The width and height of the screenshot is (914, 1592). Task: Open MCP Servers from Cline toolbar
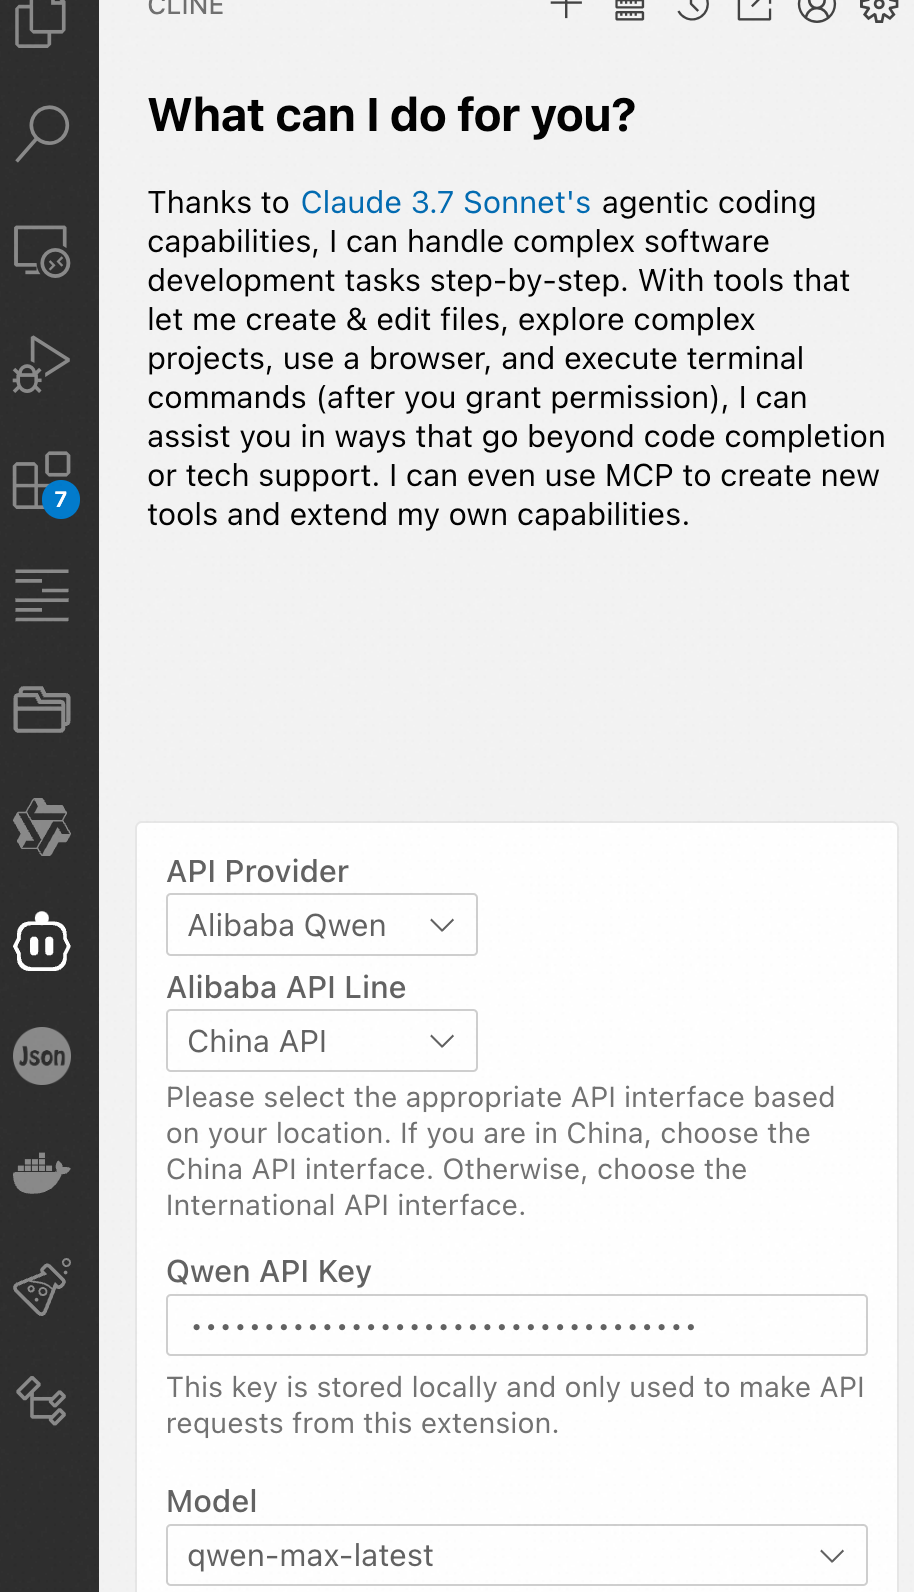(629, 10)
